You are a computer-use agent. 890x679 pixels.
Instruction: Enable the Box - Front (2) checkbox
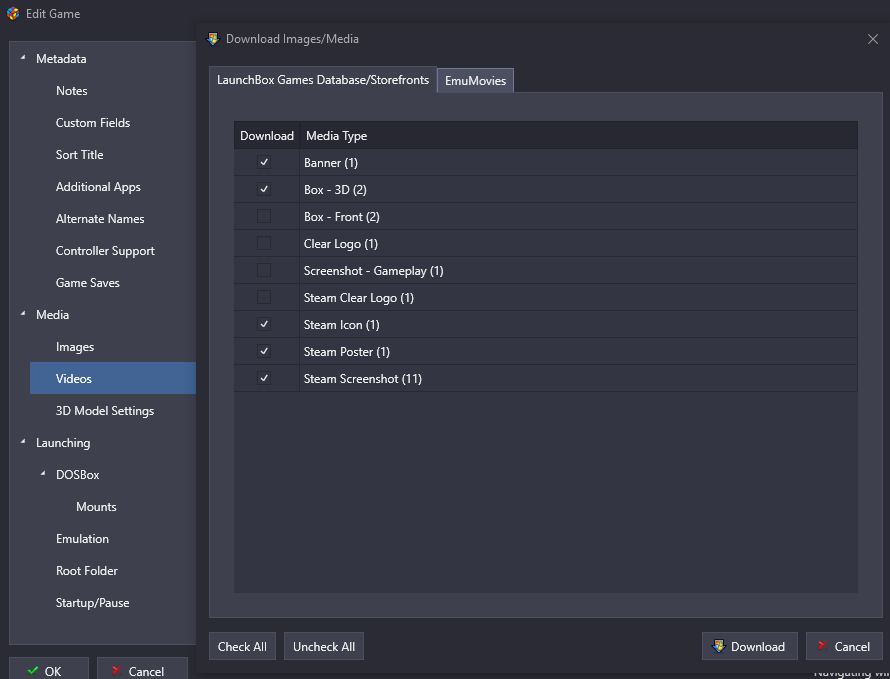click(264, 217)
